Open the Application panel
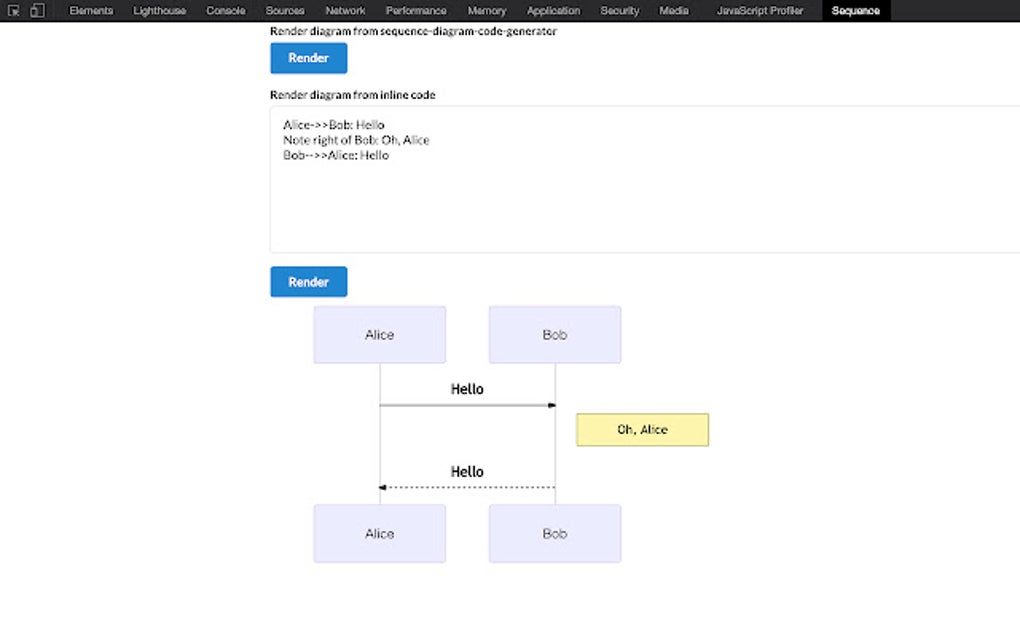Image resolution: width=1020 pixels, height=638 pixels. tap(553, 10)
